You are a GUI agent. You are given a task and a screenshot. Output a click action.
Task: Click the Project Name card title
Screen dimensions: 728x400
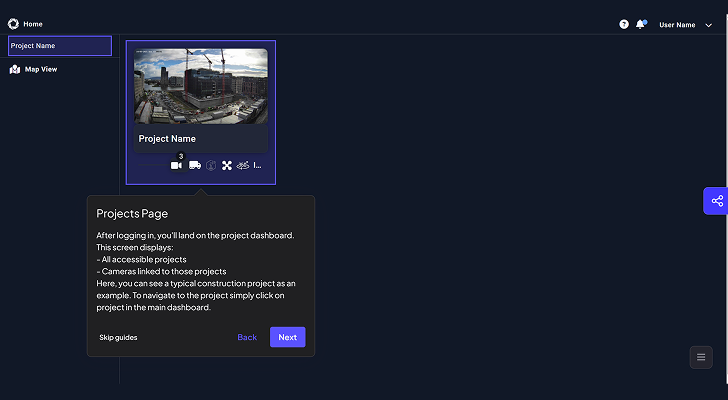(167, 139)
